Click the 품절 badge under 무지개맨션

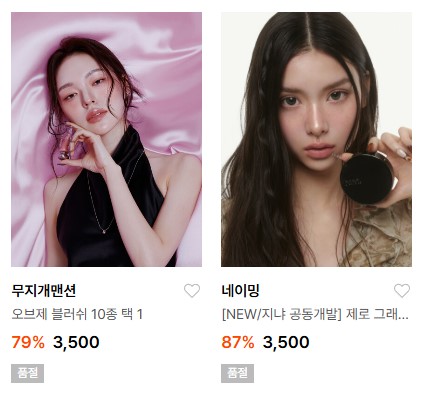27,373
